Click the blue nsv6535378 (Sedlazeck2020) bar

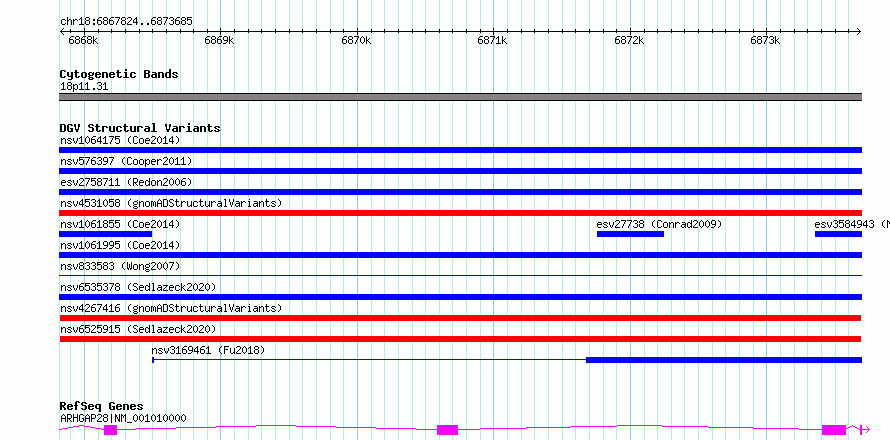point(460,297)
